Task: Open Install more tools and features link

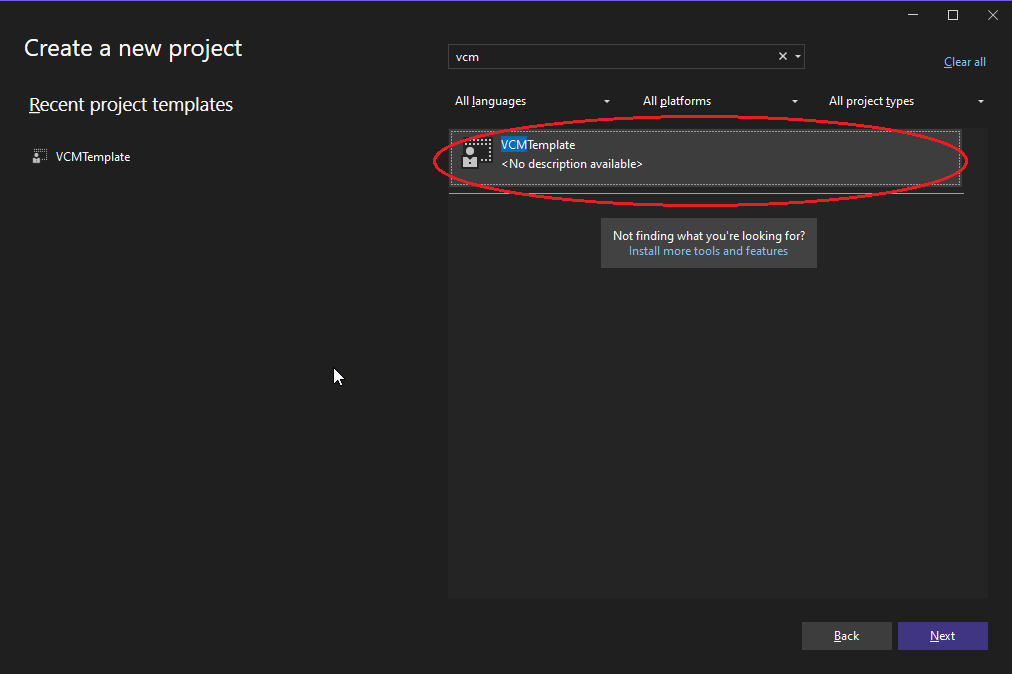Action: (x=708, y=251)
